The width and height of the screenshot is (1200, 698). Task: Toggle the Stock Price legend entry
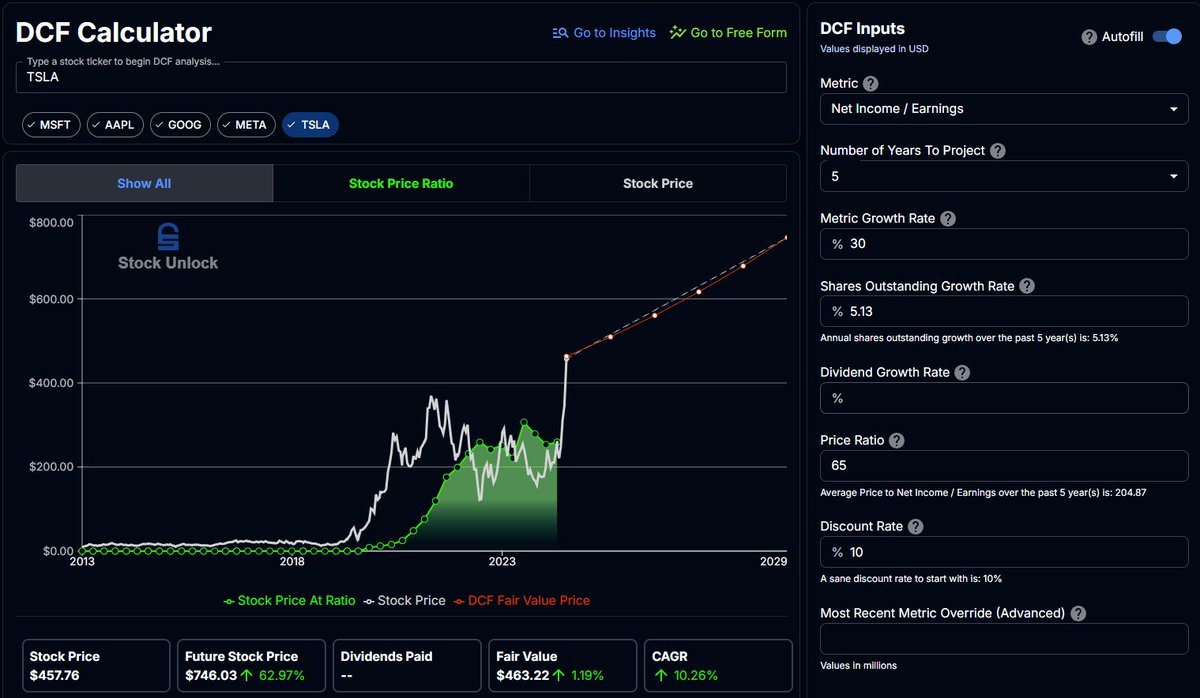[x=404, y=601]
